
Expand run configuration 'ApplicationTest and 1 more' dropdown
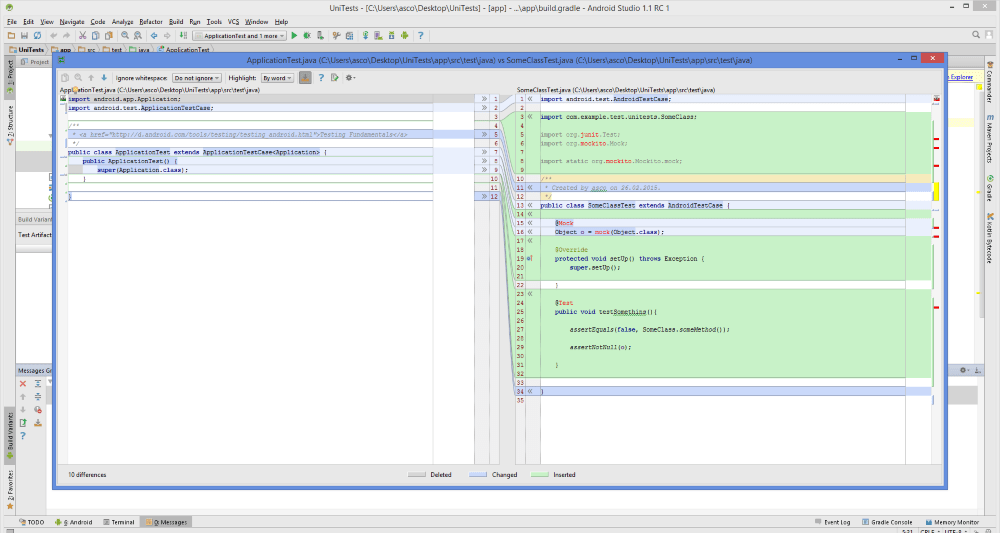pyautogui.click(x=238, y=35)
